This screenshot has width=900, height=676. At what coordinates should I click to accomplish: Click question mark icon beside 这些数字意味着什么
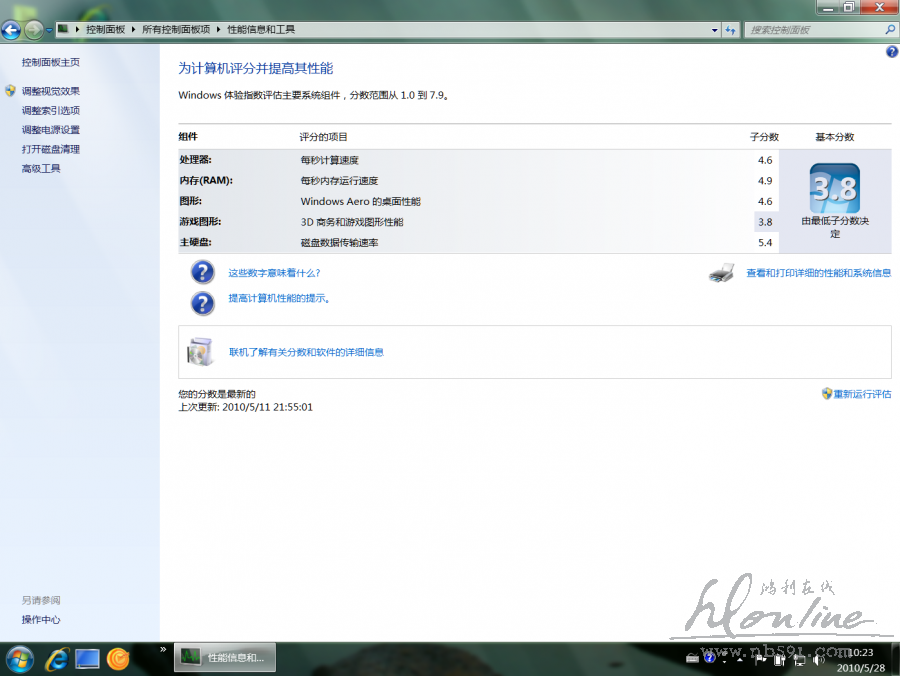point(202,272)
